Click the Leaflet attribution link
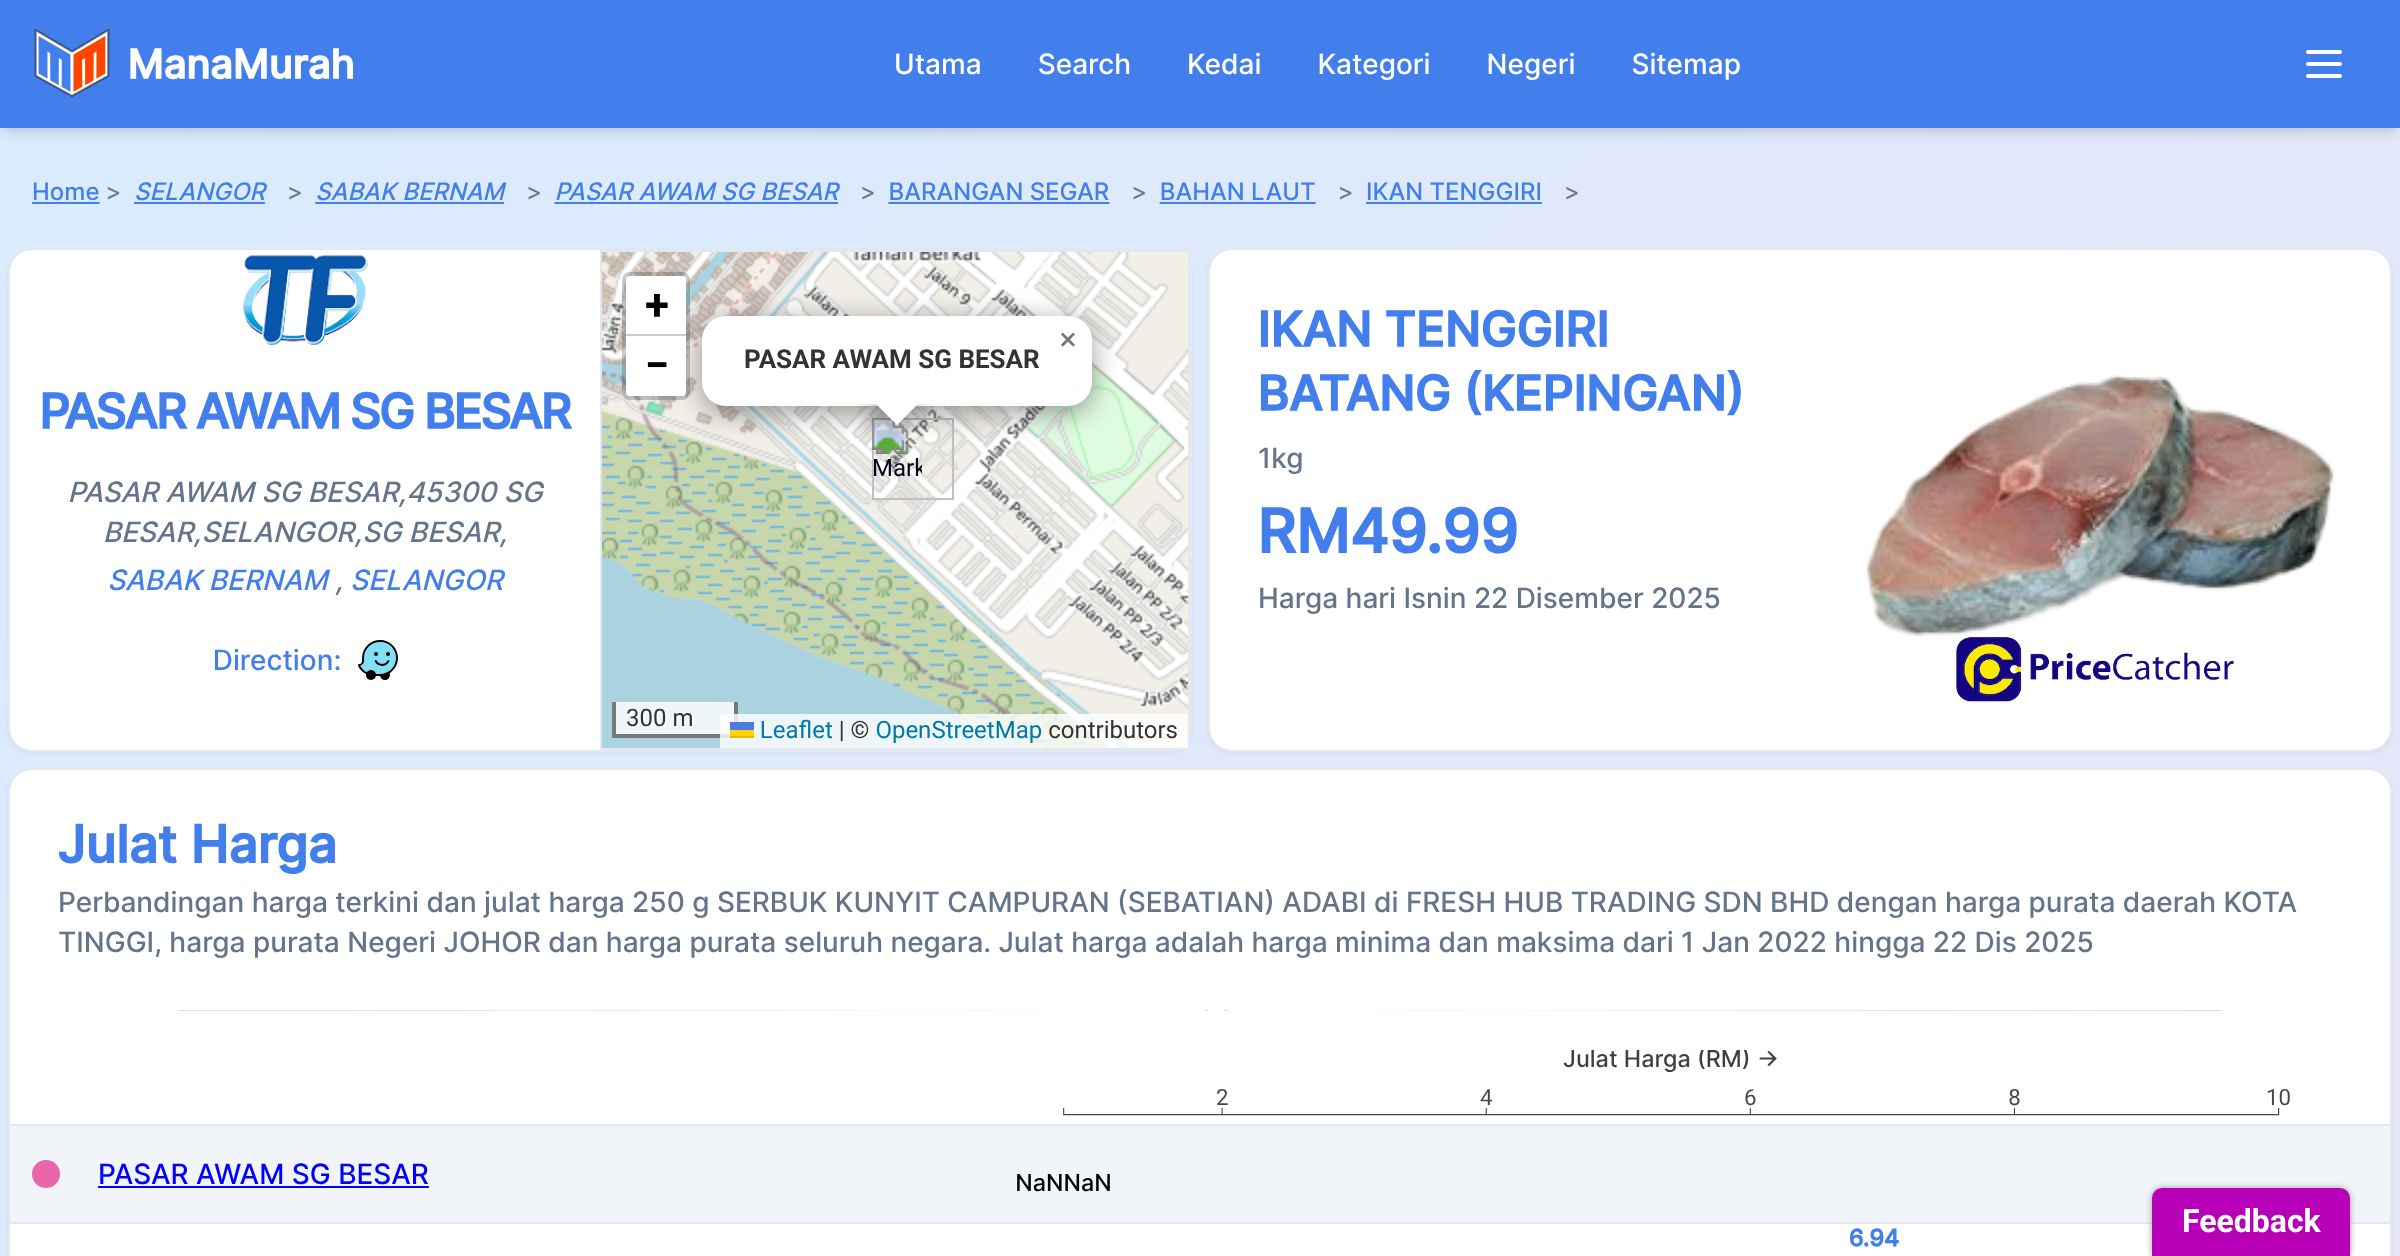 795,730
